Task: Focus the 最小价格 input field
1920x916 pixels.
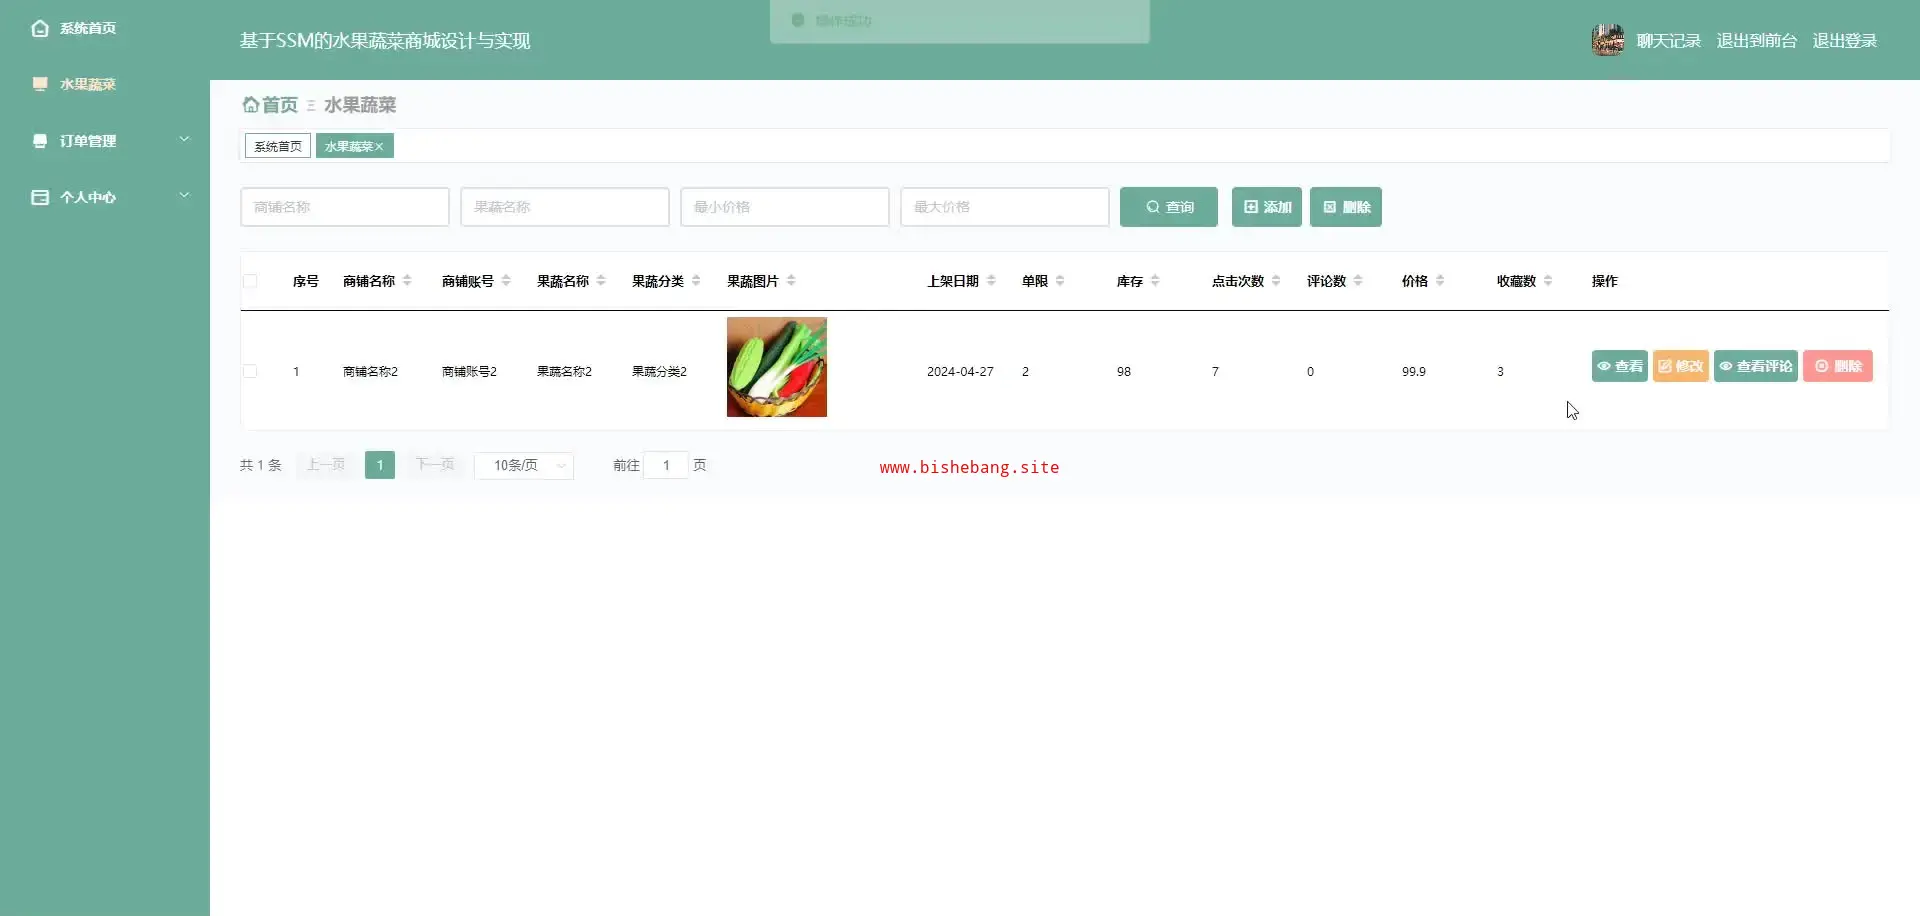Action: tap(785, 207)
